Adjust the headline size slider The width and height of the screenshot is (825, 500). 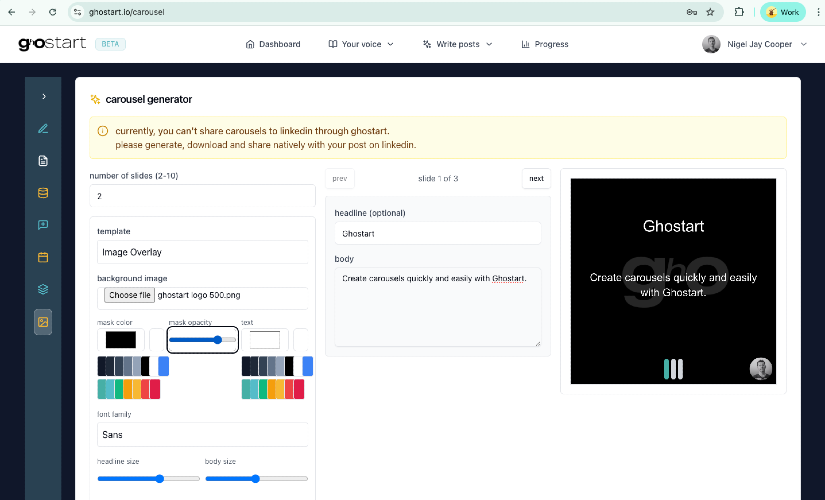click(x=148, y=478)
